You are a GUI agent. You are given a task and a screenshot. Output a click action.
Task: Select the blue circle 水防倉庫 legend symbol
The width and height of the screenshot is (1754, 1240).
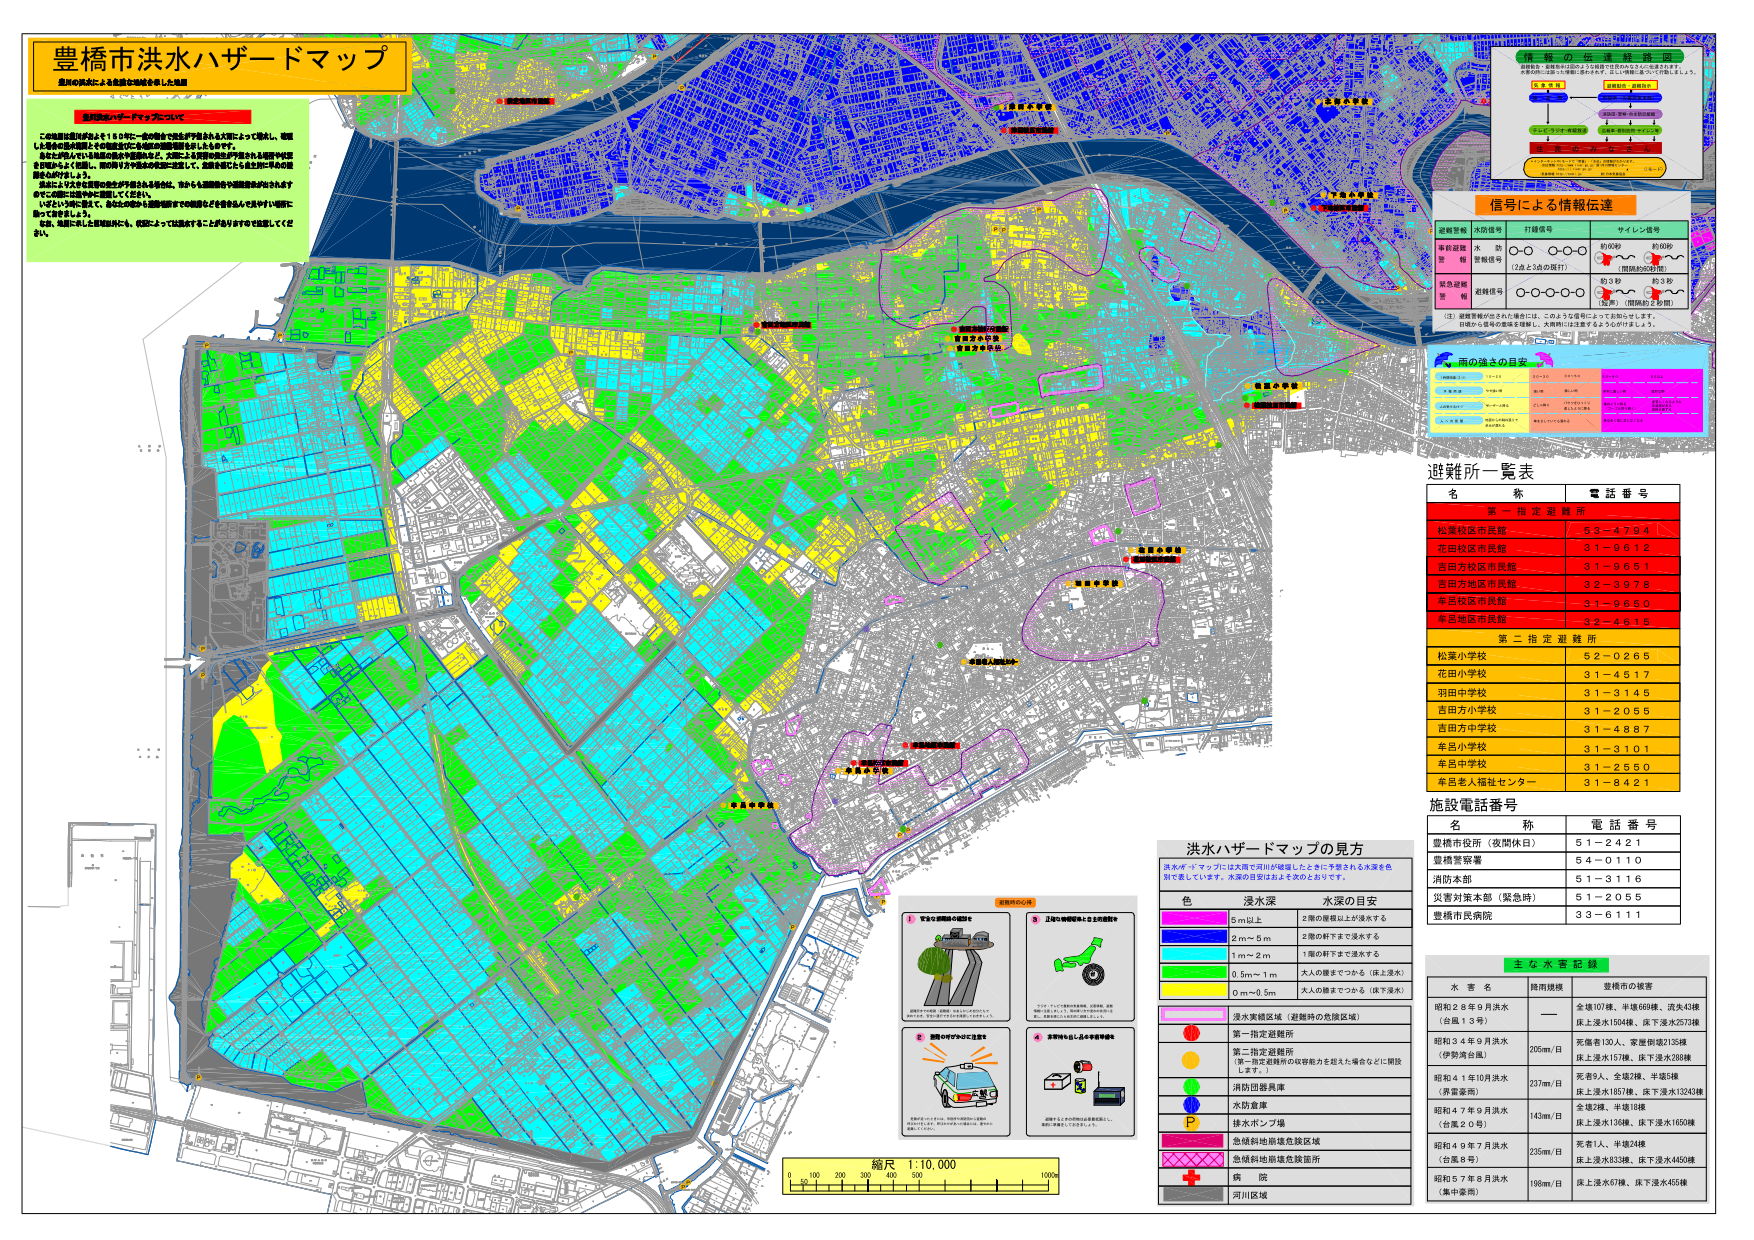pos(1190,1105)
